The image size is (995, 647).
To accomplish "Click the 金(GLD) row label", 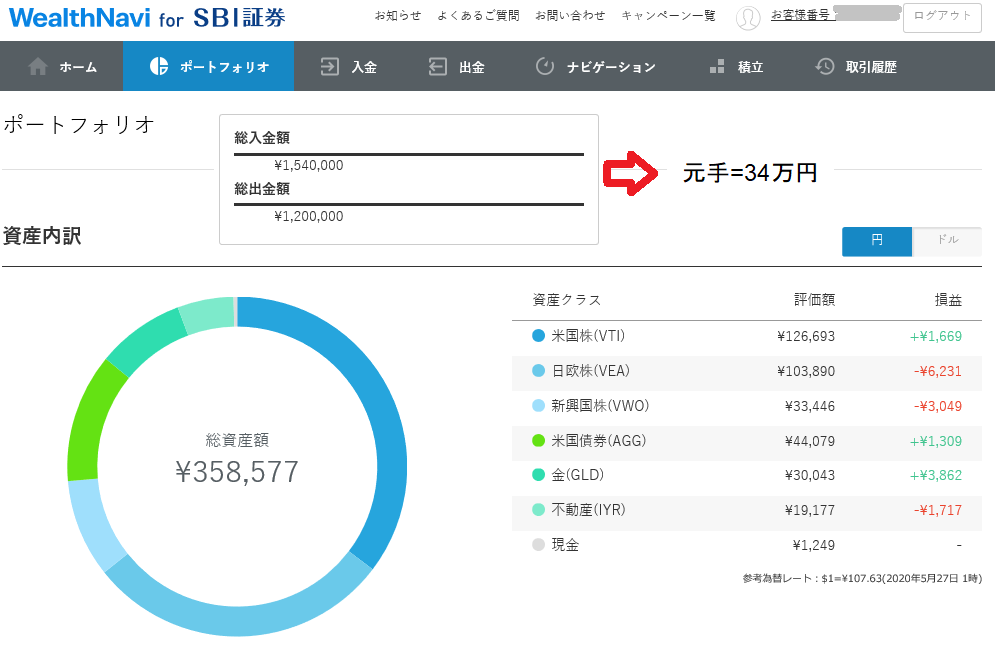I will click(577, 474).
